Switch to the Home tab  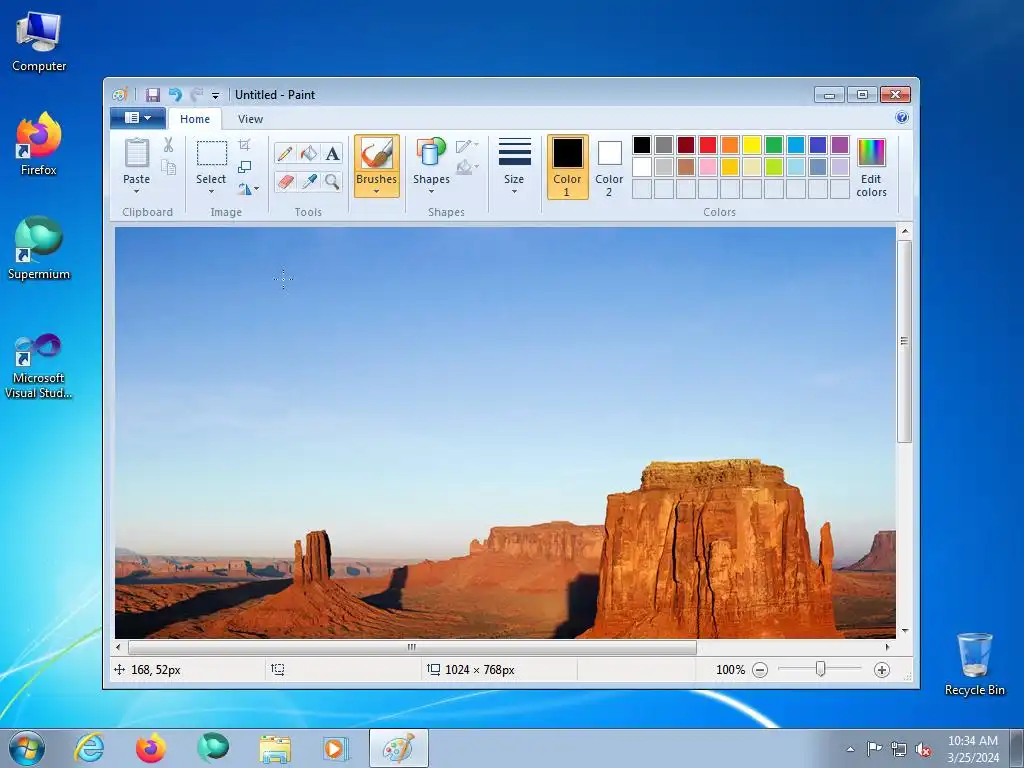point(195,119)
